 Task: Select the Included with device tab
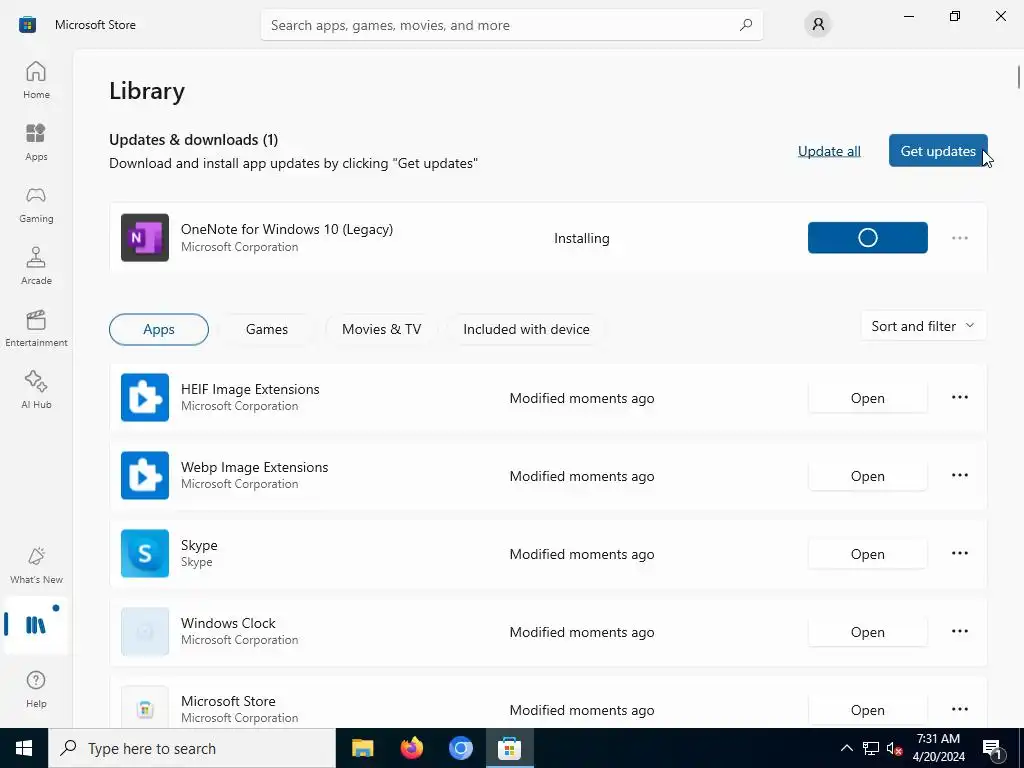click(x=526, y=329)
